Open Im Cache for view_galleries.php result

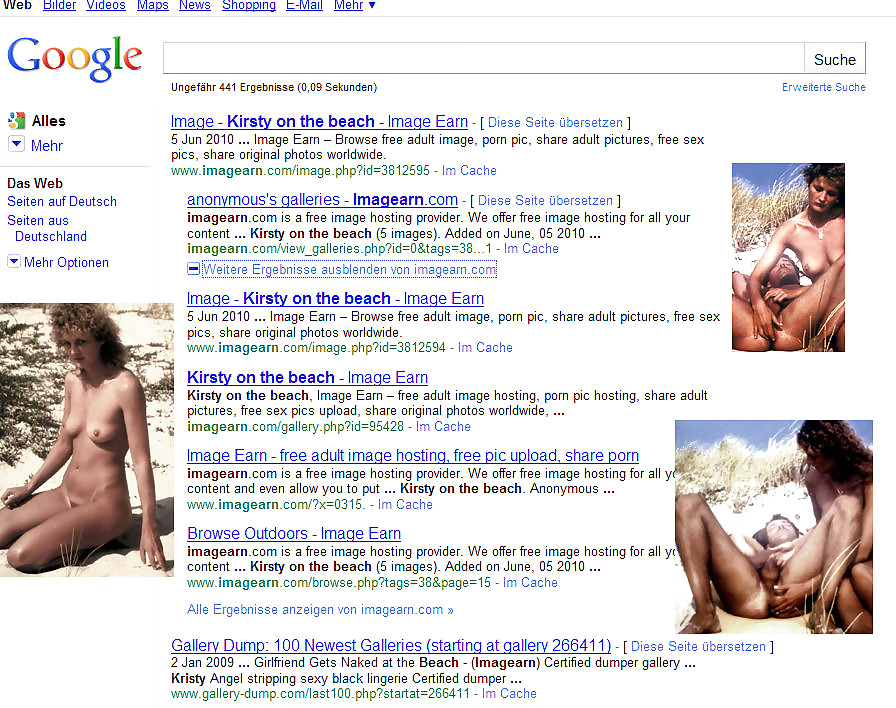click(531, 249)
